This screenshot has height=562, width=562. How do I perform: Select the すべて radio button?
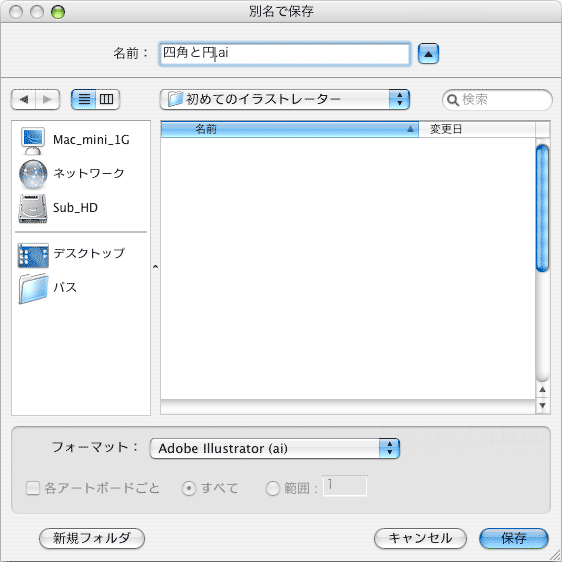[189, 488]
